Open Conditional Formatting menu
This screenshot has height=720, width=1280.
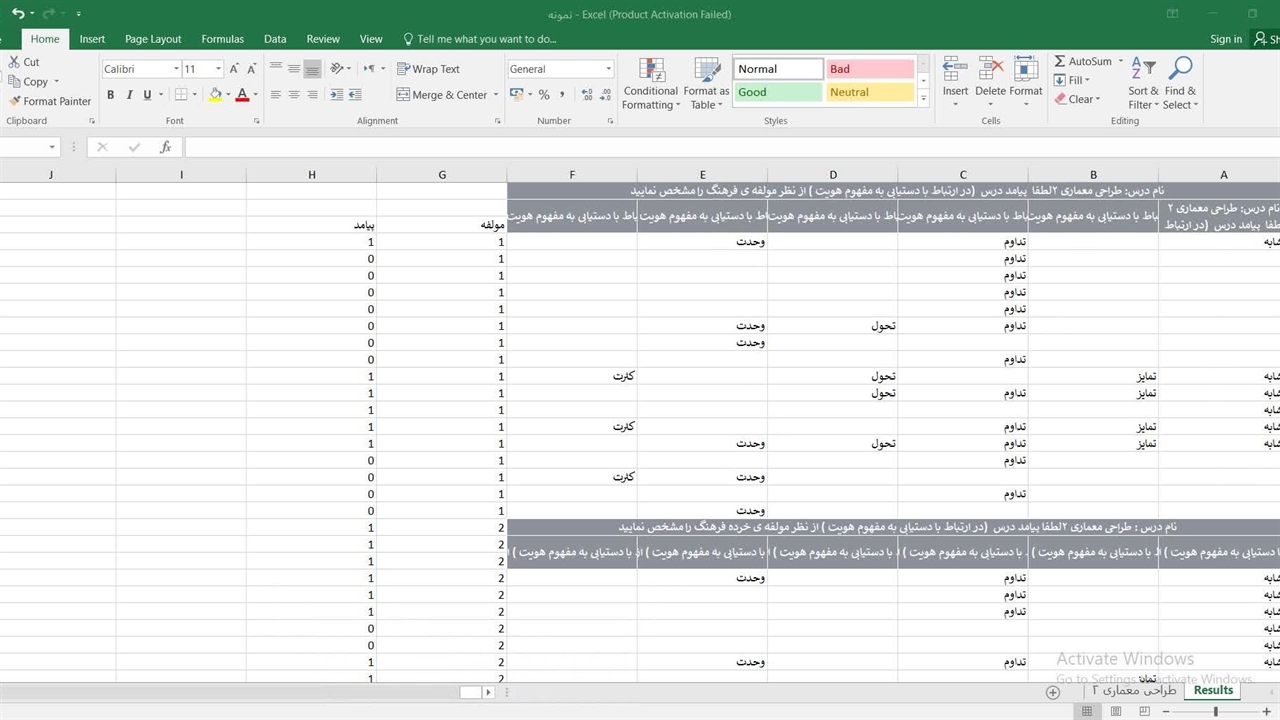(x=650, y=83)
